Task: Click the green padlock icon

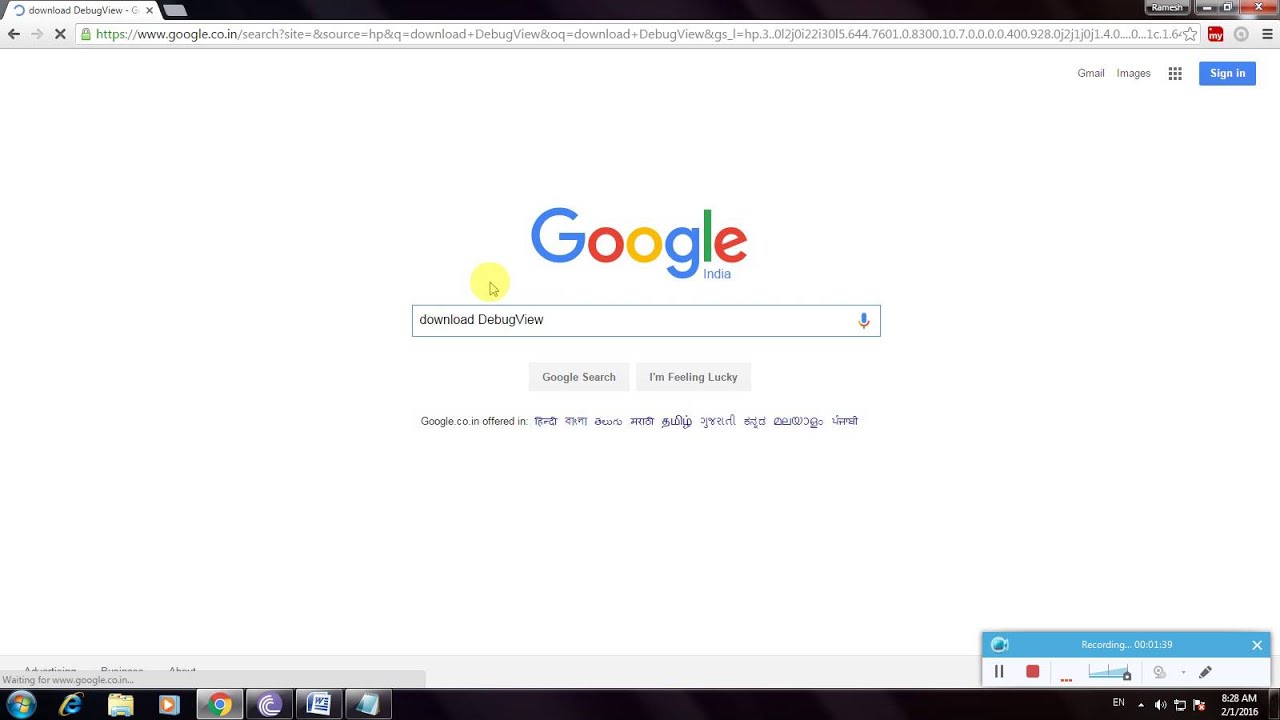Action: [86, 34]
